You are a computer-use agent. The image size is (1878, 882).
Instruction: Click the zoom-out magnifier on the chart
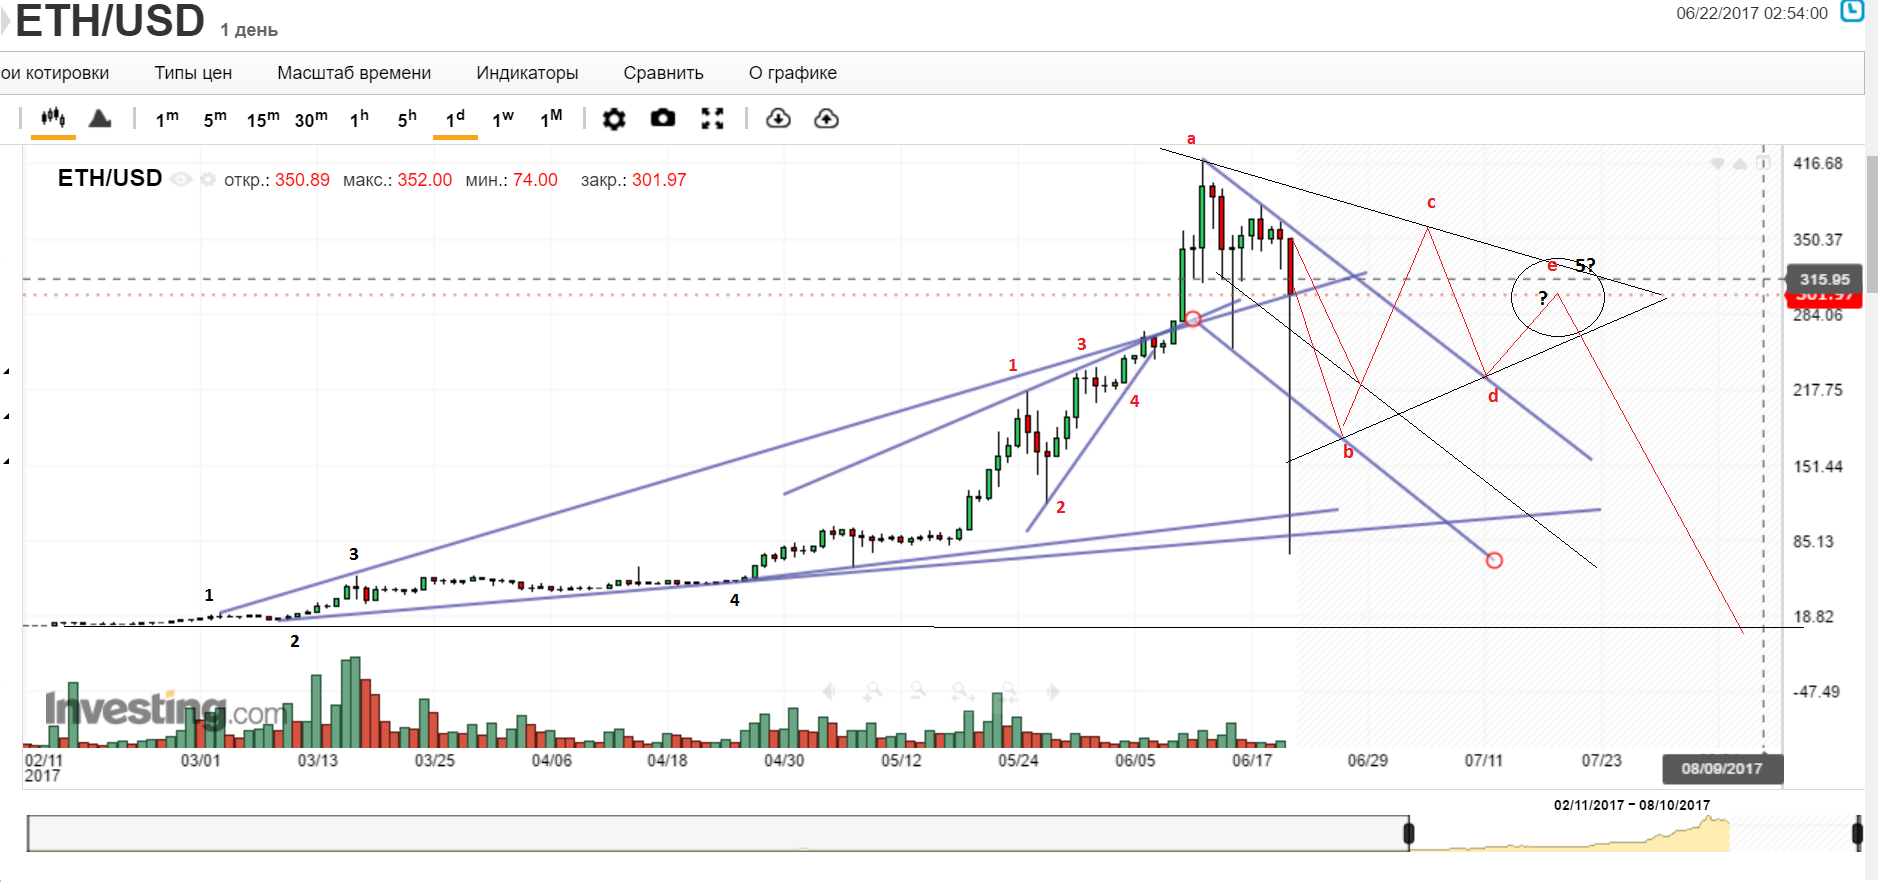click(x=917, y=691)
